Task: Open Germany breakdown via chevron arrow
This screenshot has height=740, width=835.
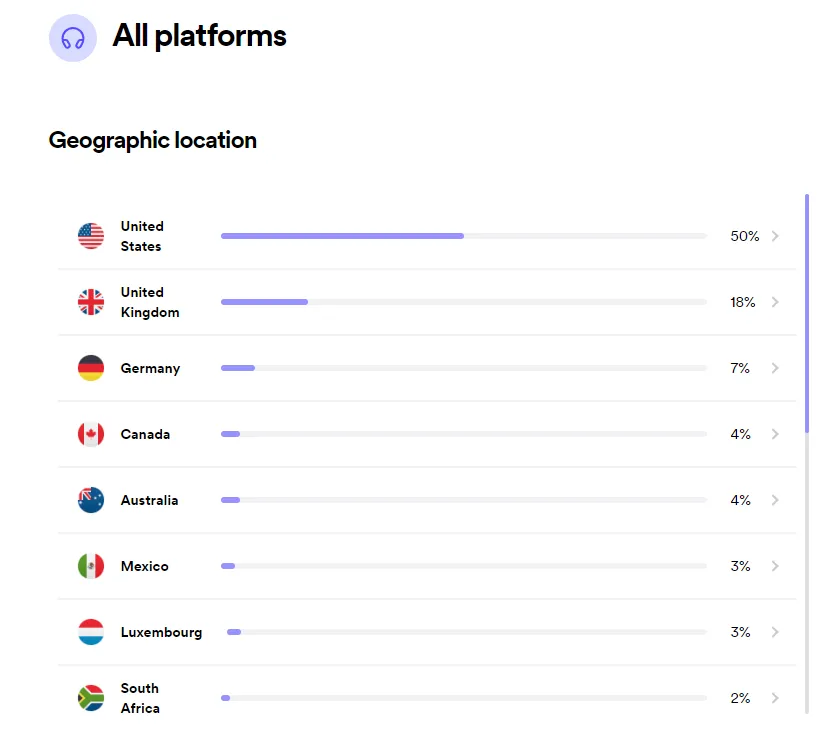Action: coord(775,368)
